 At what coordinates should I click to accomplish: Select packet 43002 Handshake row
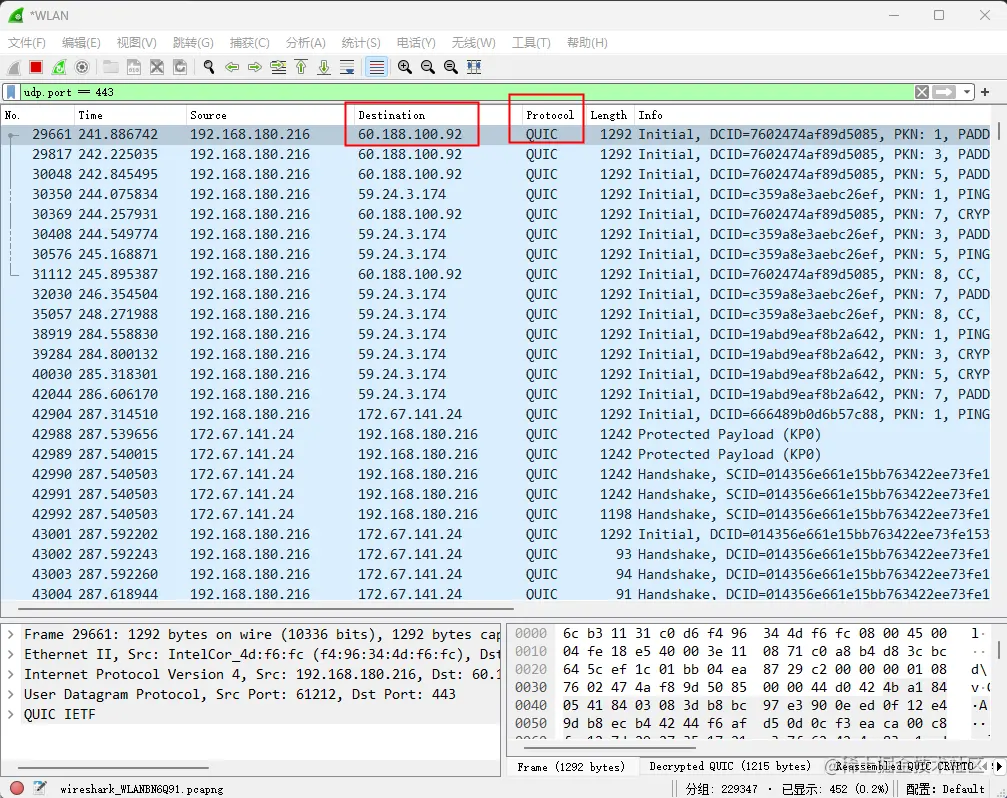496,554
